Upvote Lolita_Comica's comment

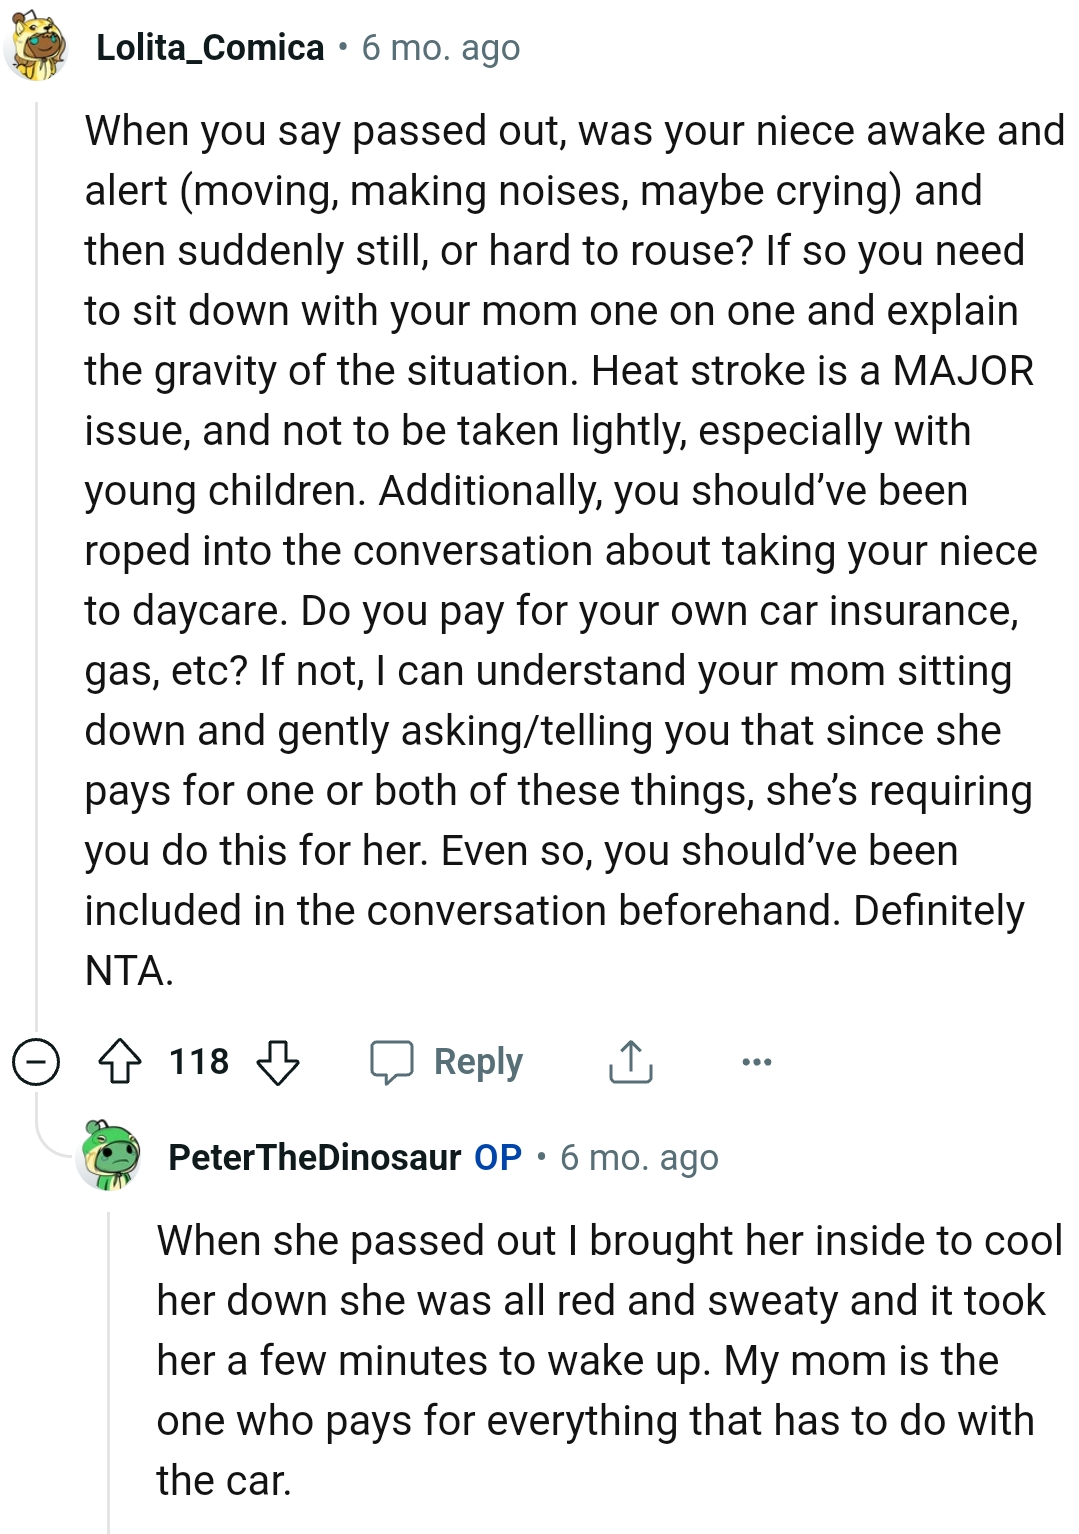120,1062
